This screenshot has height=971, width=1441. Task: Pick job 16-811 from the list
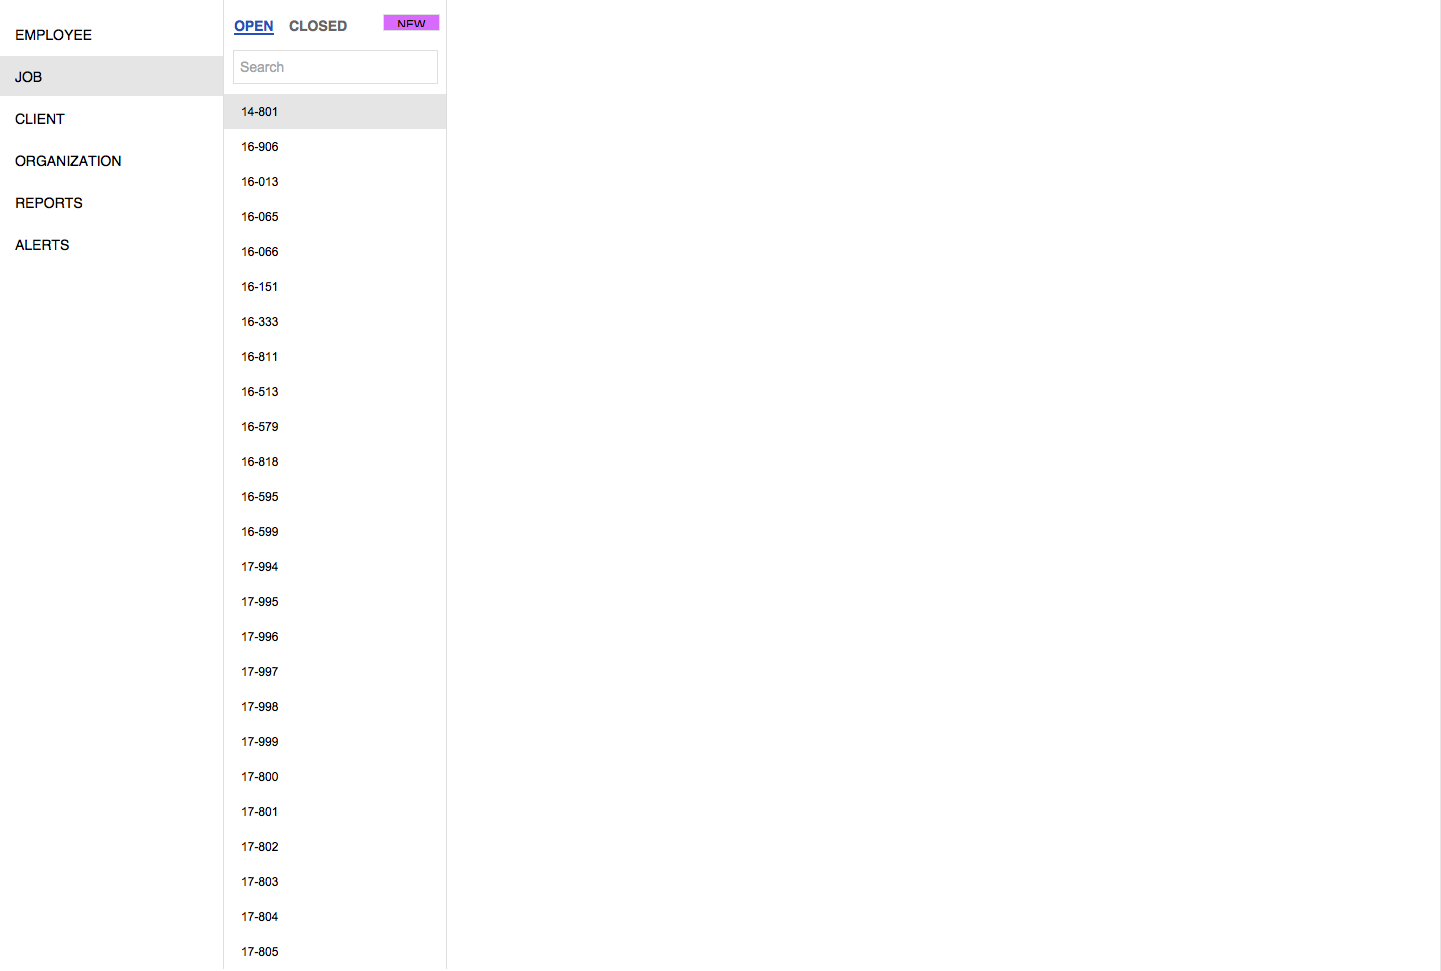pyautogui.click(x=335, y=357)
